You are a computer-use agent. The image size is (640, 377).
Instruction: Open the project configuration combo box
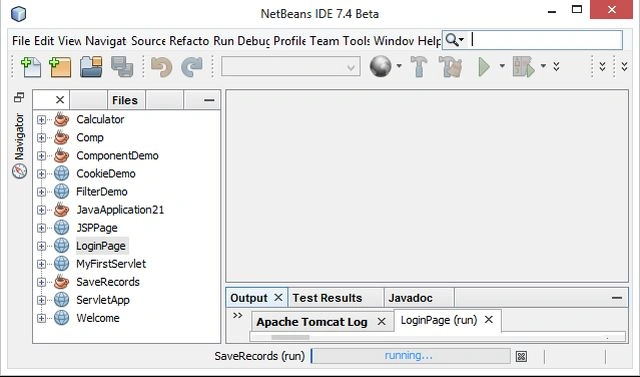click(291, 66)
